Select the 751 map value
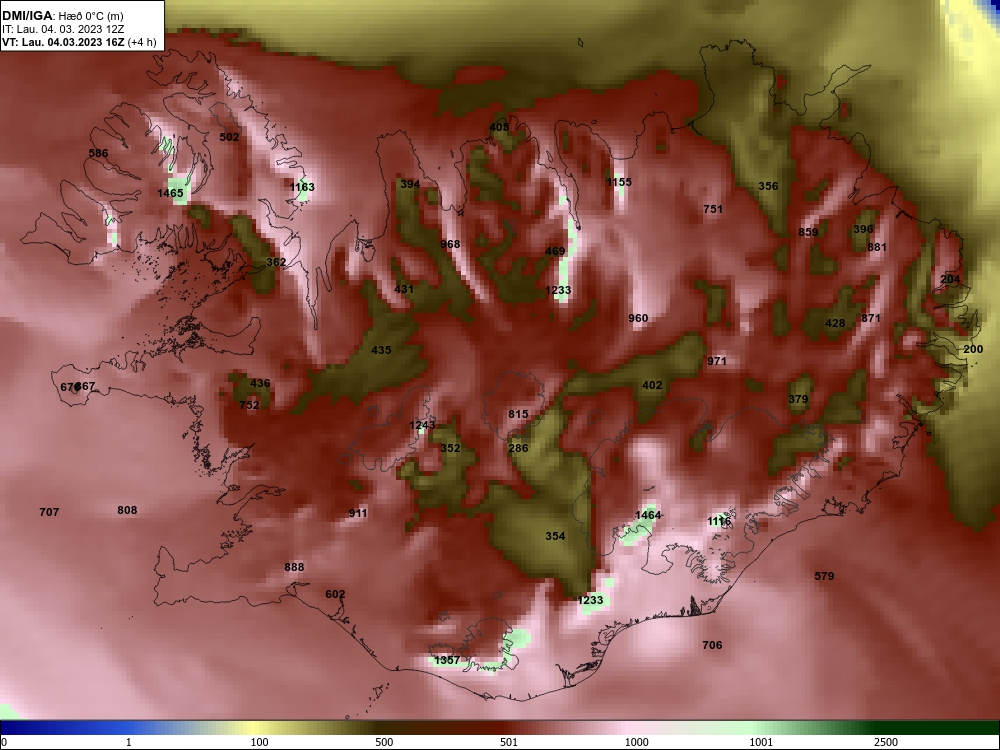The width and height of the screenshot is (1000, 750). click(713, 209)
